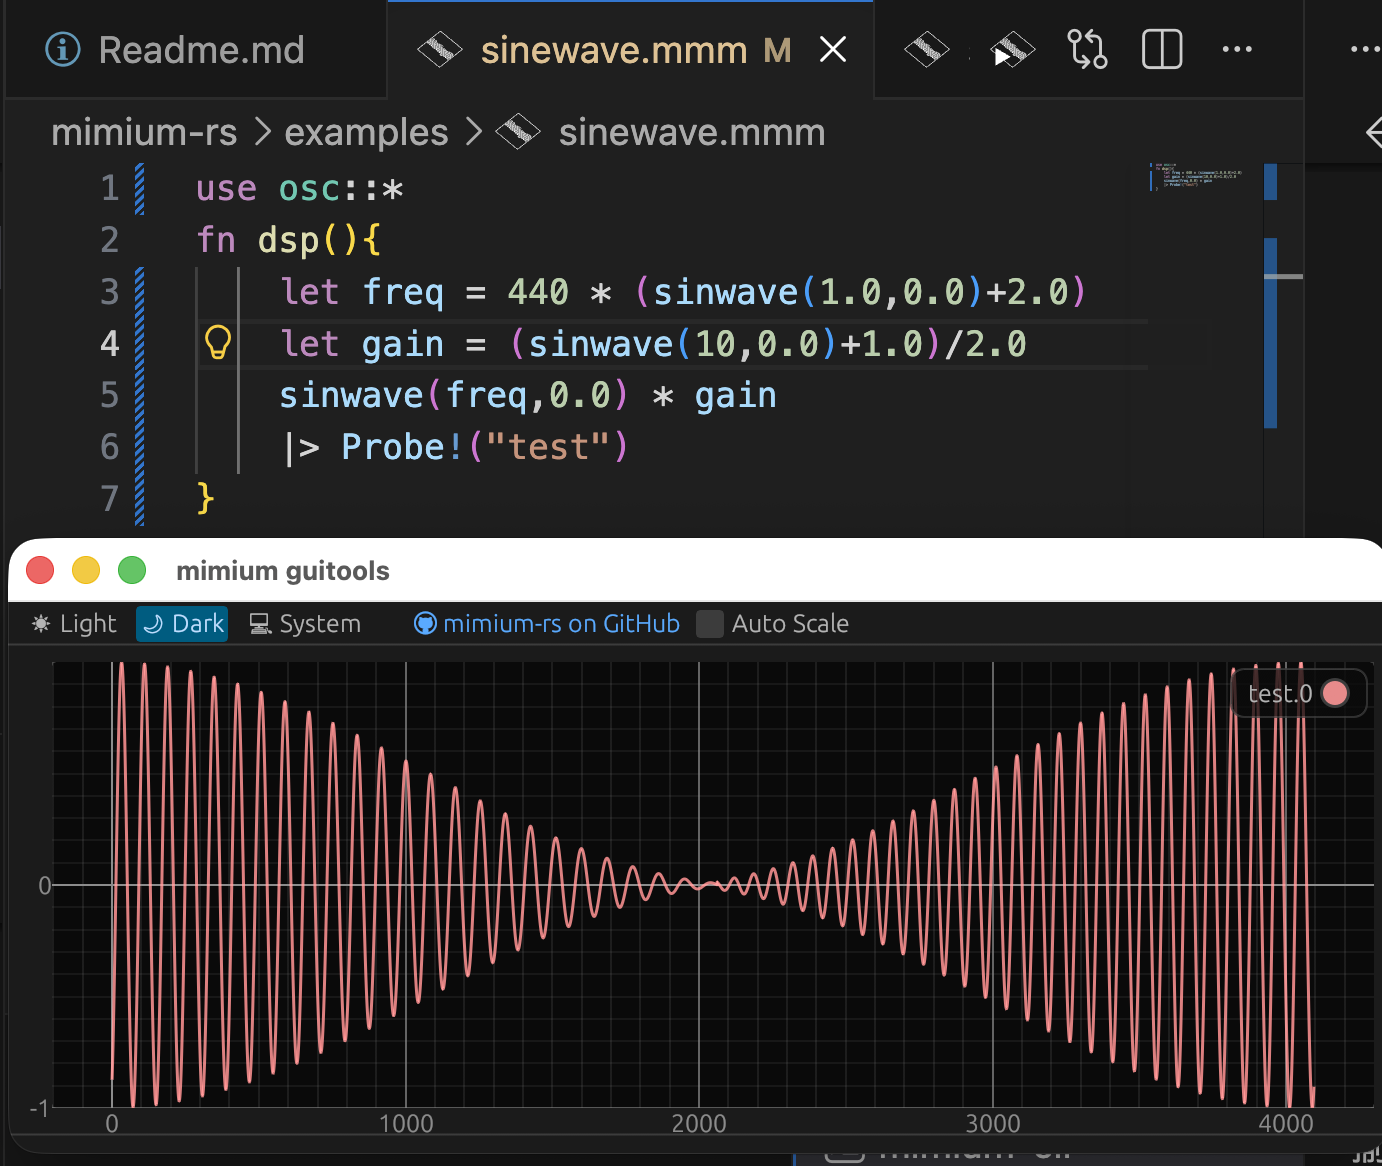Select the Dark theme option
The height and width of the screenshot is (1166, 1382).
pyautogui.click(x=183, y=624)
